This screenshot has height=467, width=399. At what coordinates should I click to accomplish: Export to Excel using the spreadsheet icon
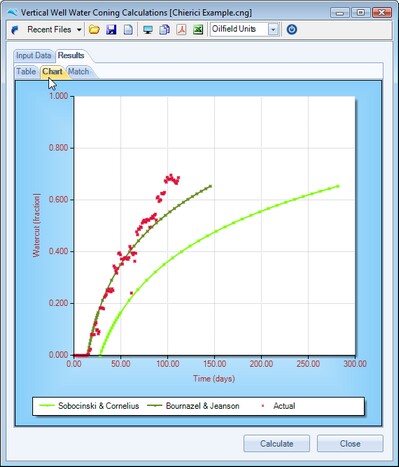[x=198, y=30]
